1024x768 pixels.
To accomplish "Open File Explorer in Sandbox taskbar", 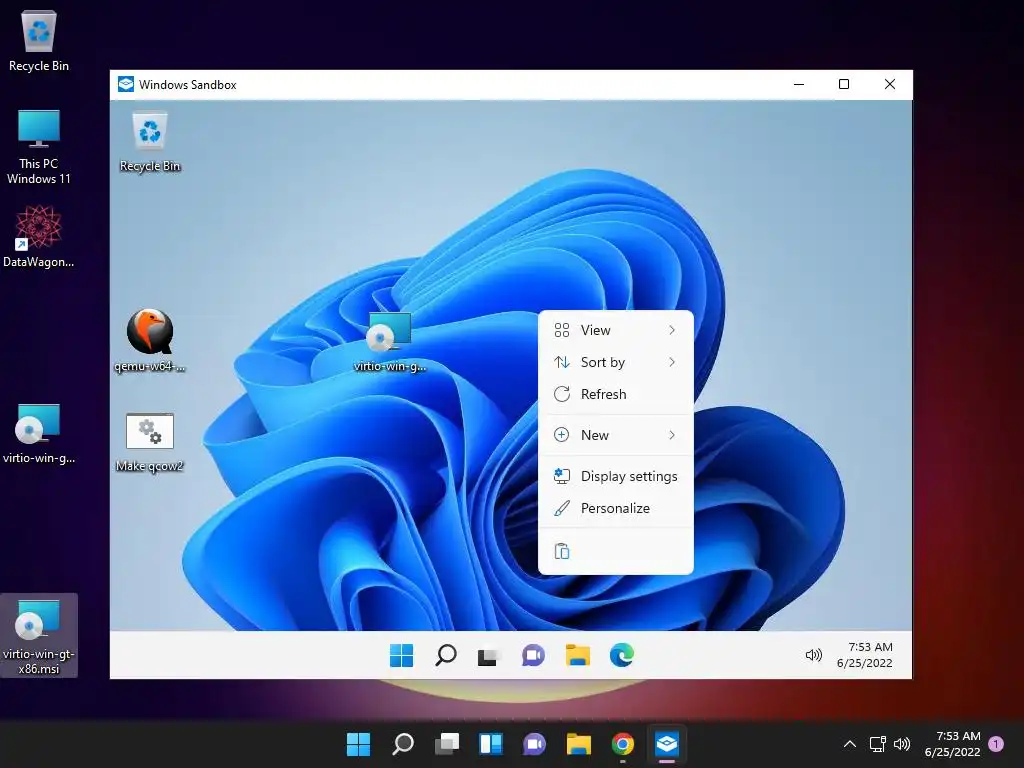I will (577, 655).
